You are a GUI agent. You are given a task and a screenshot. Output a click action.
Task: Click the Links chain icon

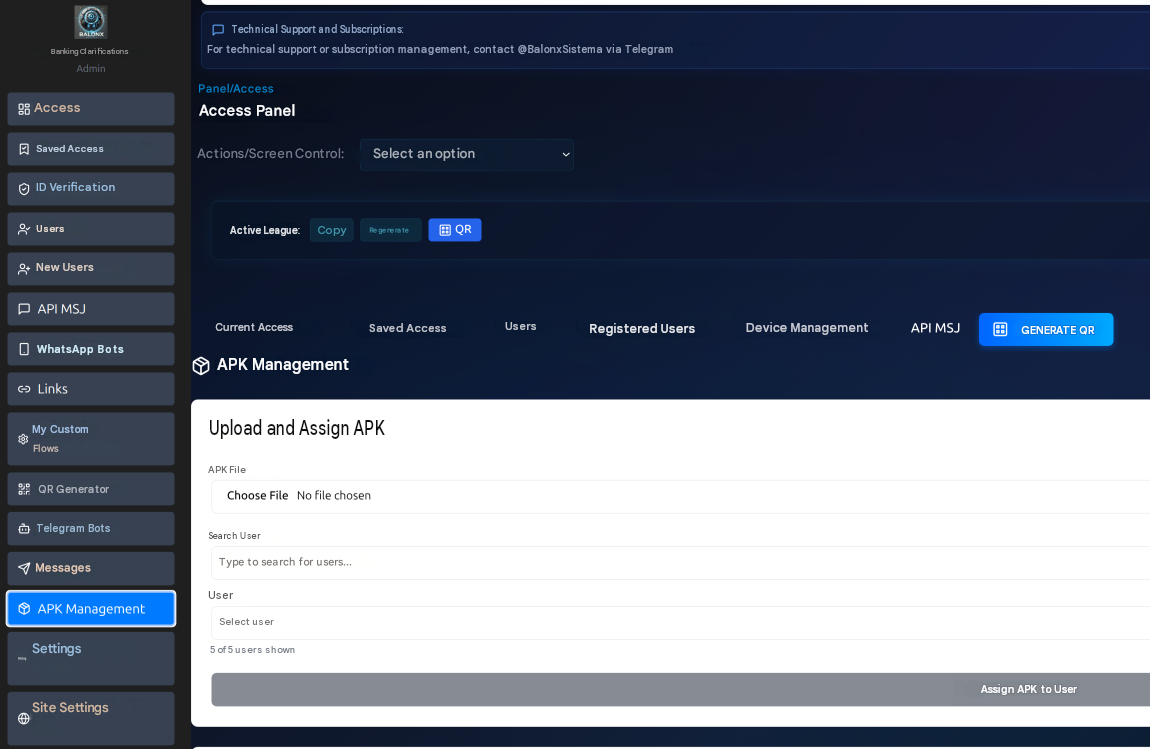[24, 389]
